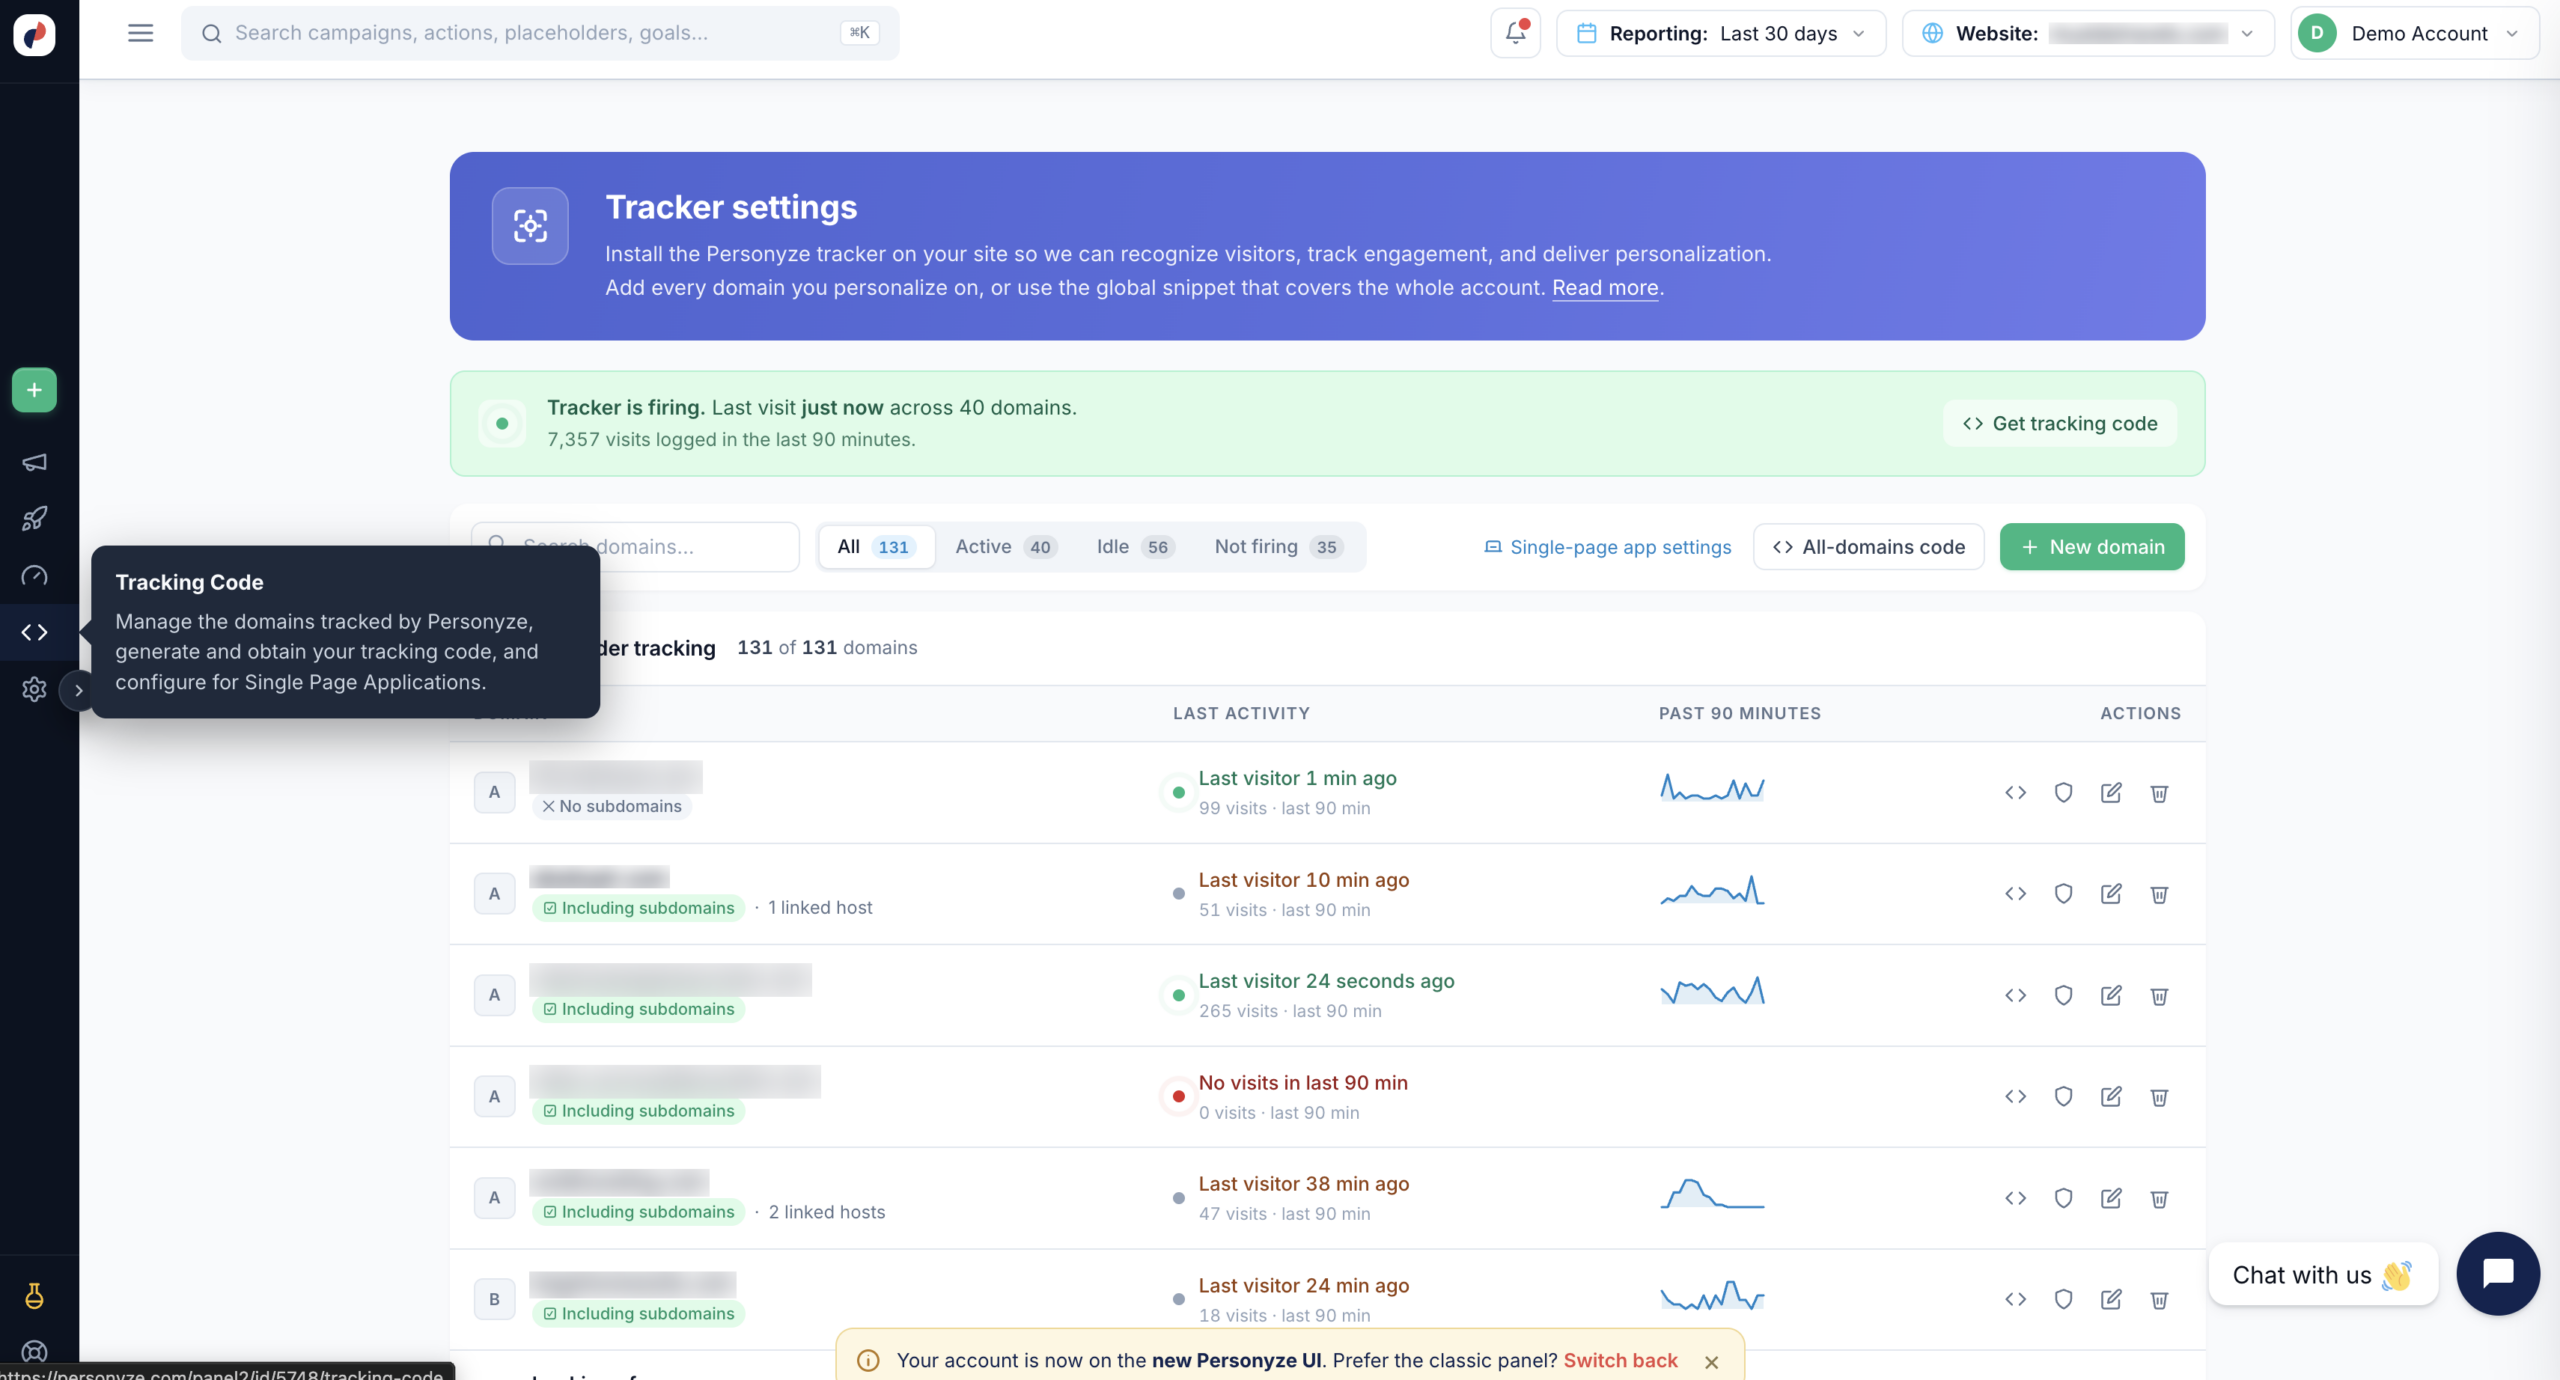Click the sparkline for the 265 visits row
Image resolution: width=2560 pixels, height=1380 pixels.
tap(1712, 991)
